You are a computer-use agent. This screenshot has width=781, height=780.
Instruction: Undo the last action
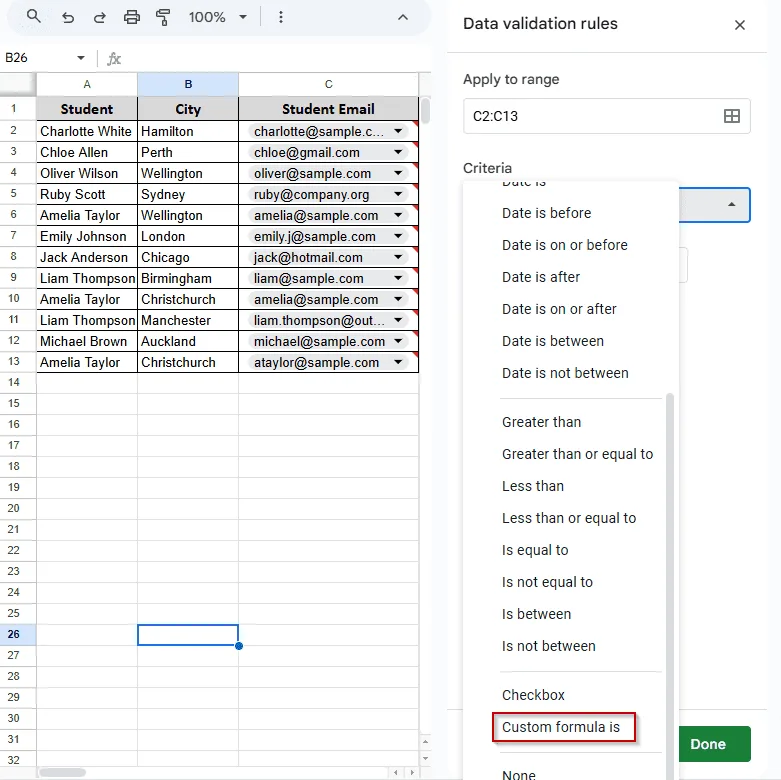[68, 17]
